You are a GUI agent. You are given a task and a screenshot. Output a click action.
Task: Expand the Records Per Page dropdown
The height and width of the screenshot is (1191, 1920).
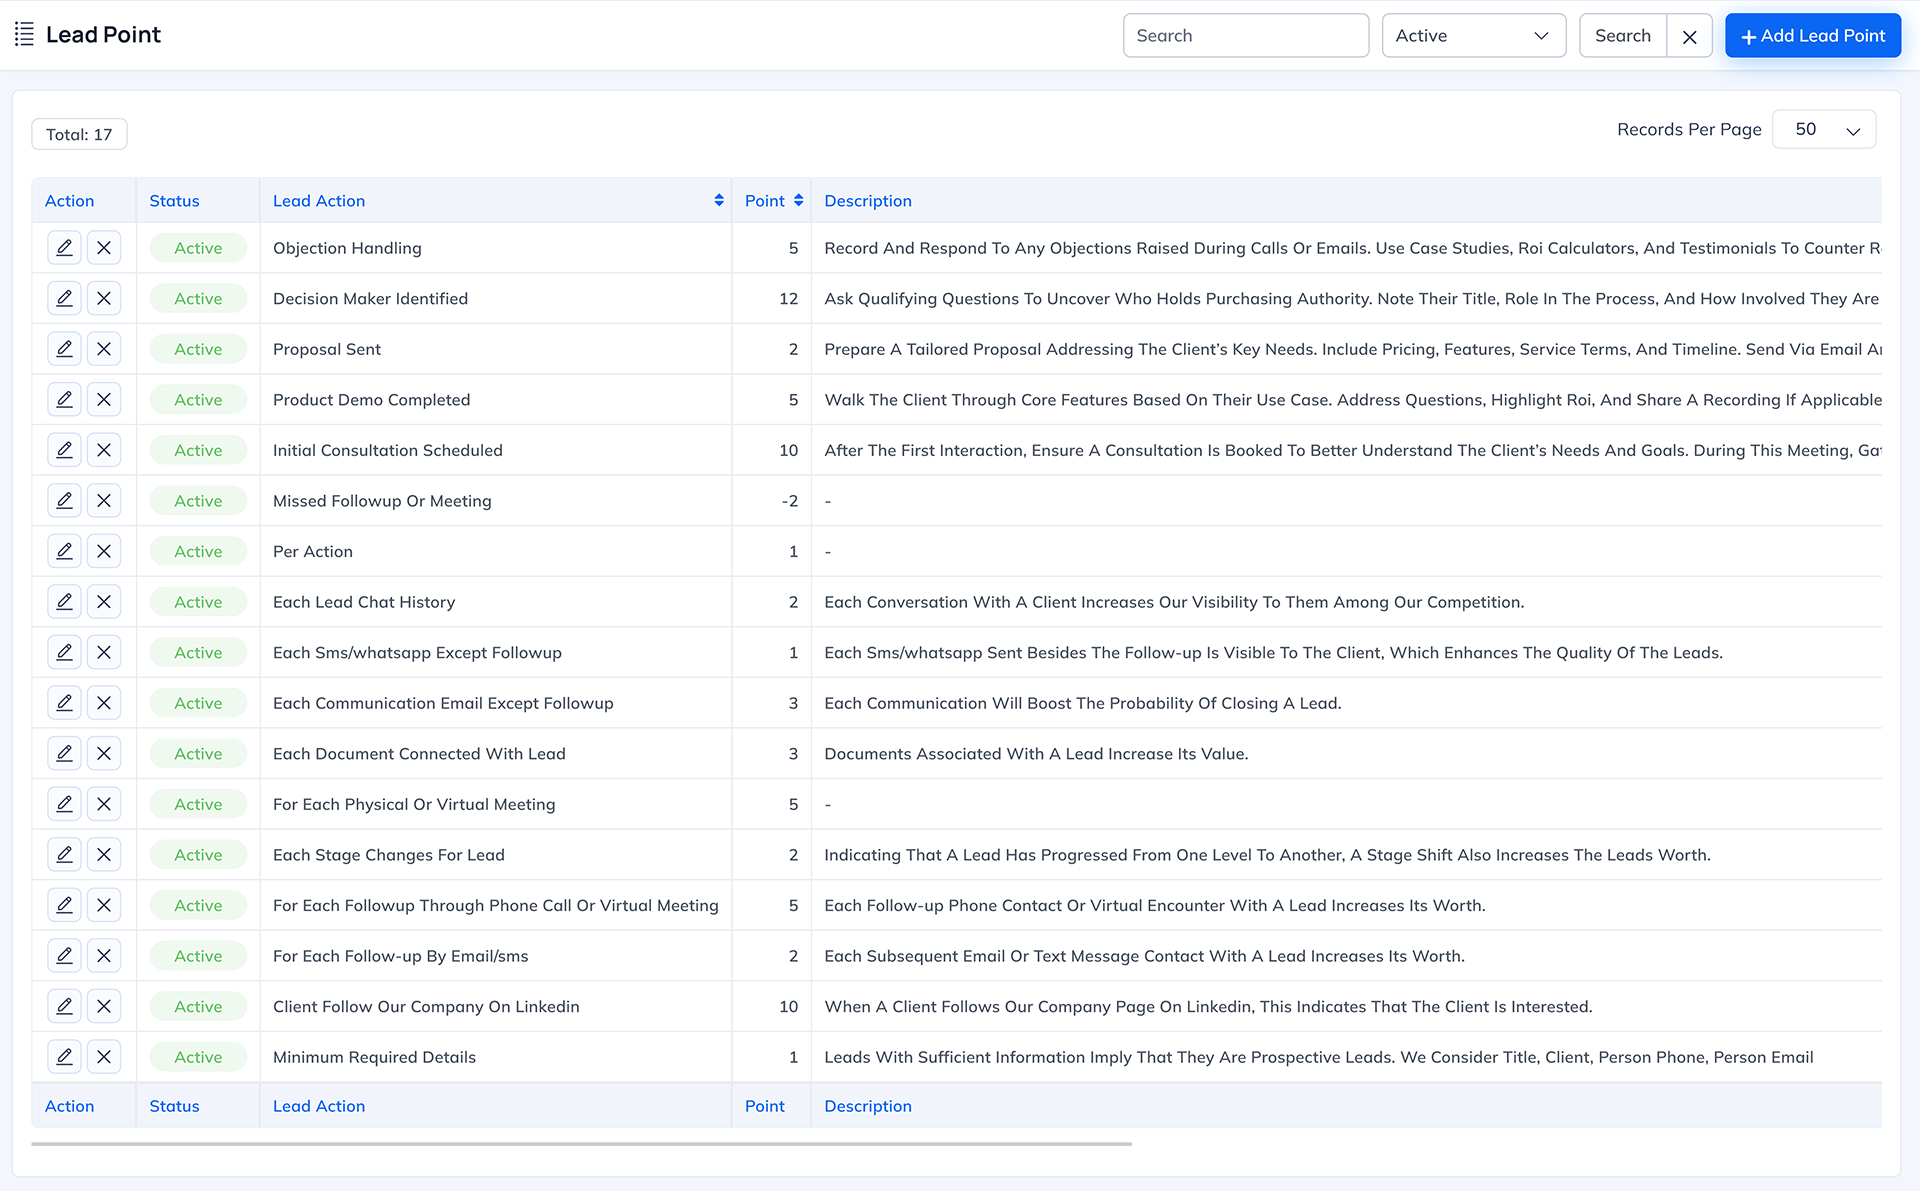point(1823,130)
